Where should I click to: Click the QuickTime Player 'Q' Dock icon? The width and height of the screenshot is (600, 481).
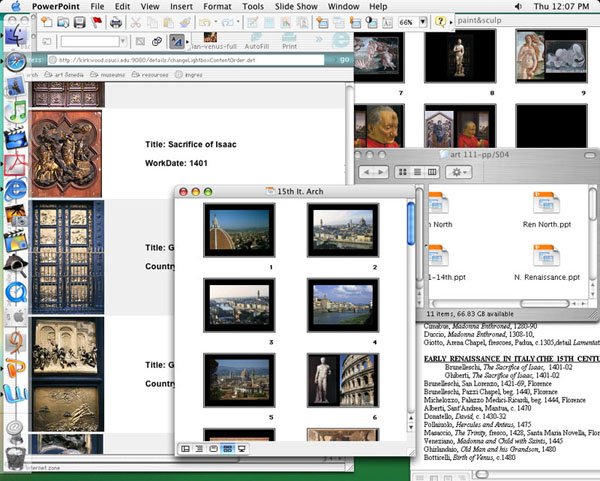pos(16,292)
